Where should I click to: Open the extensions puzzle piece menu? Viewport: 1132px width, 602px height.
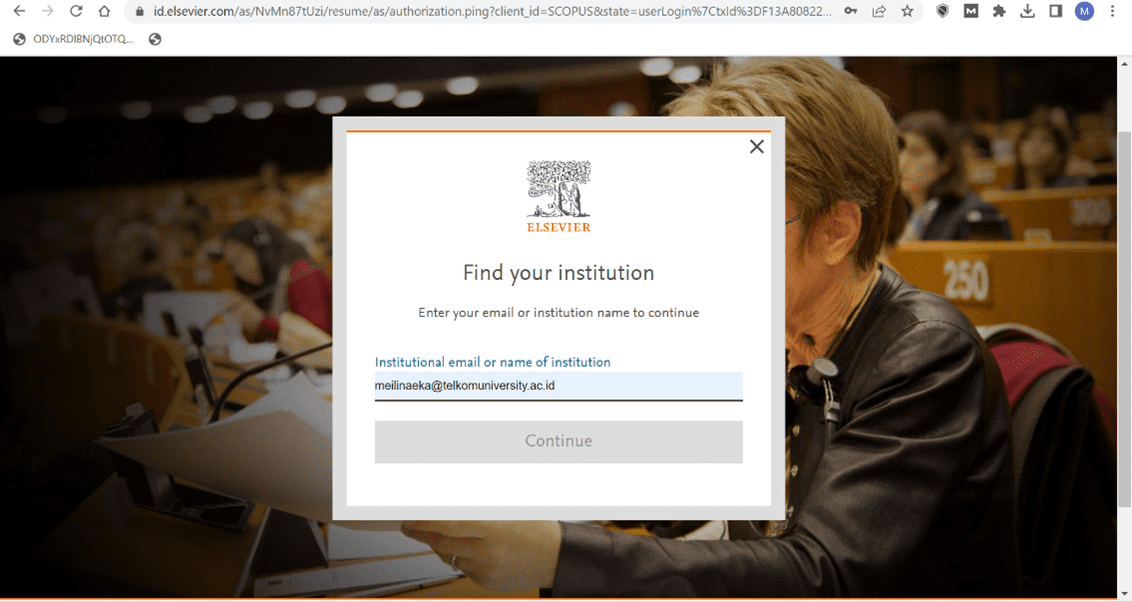(x=999, y=12)
